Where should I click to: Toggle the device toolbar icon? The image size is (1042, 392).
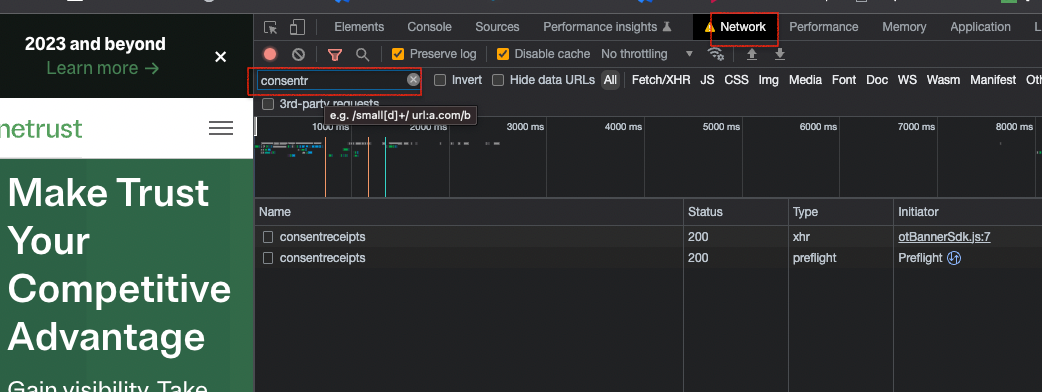297,27
